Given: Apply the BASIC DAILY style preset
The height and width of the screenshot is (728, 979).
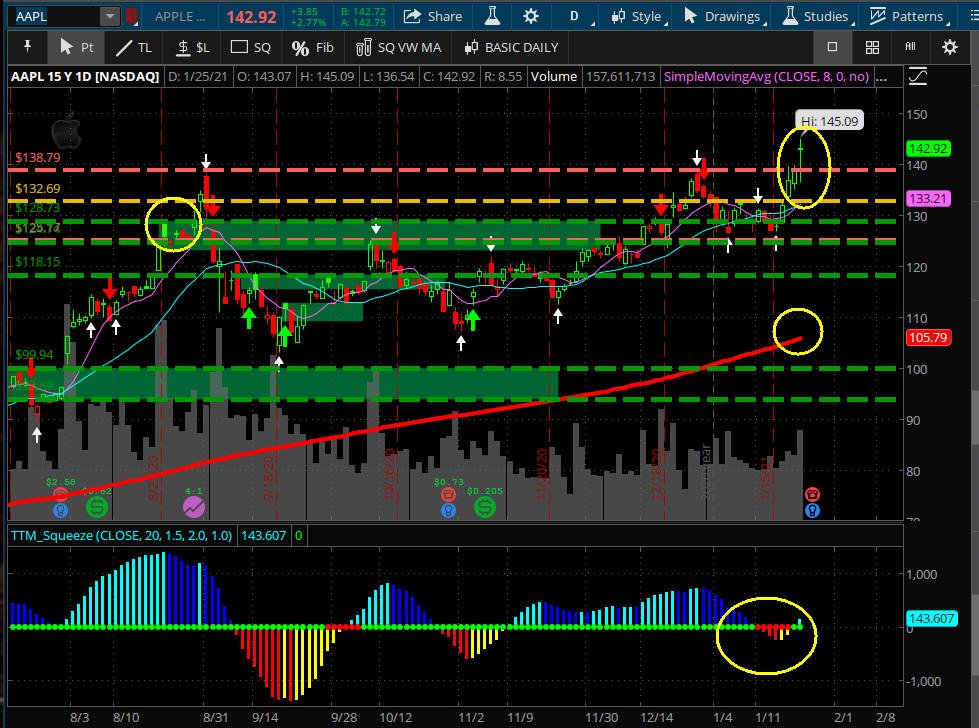Looking at the screenshot, I should click(x=511, y=47).
